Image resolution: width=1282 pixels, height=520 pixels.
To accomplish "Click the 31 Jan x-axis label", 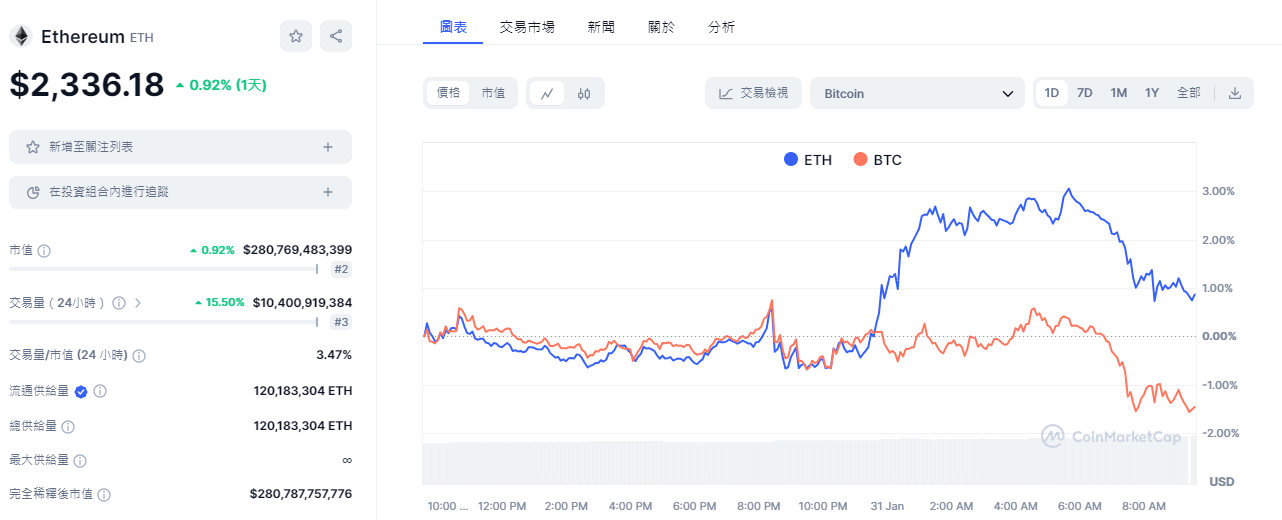I will [x=888, y=507].
